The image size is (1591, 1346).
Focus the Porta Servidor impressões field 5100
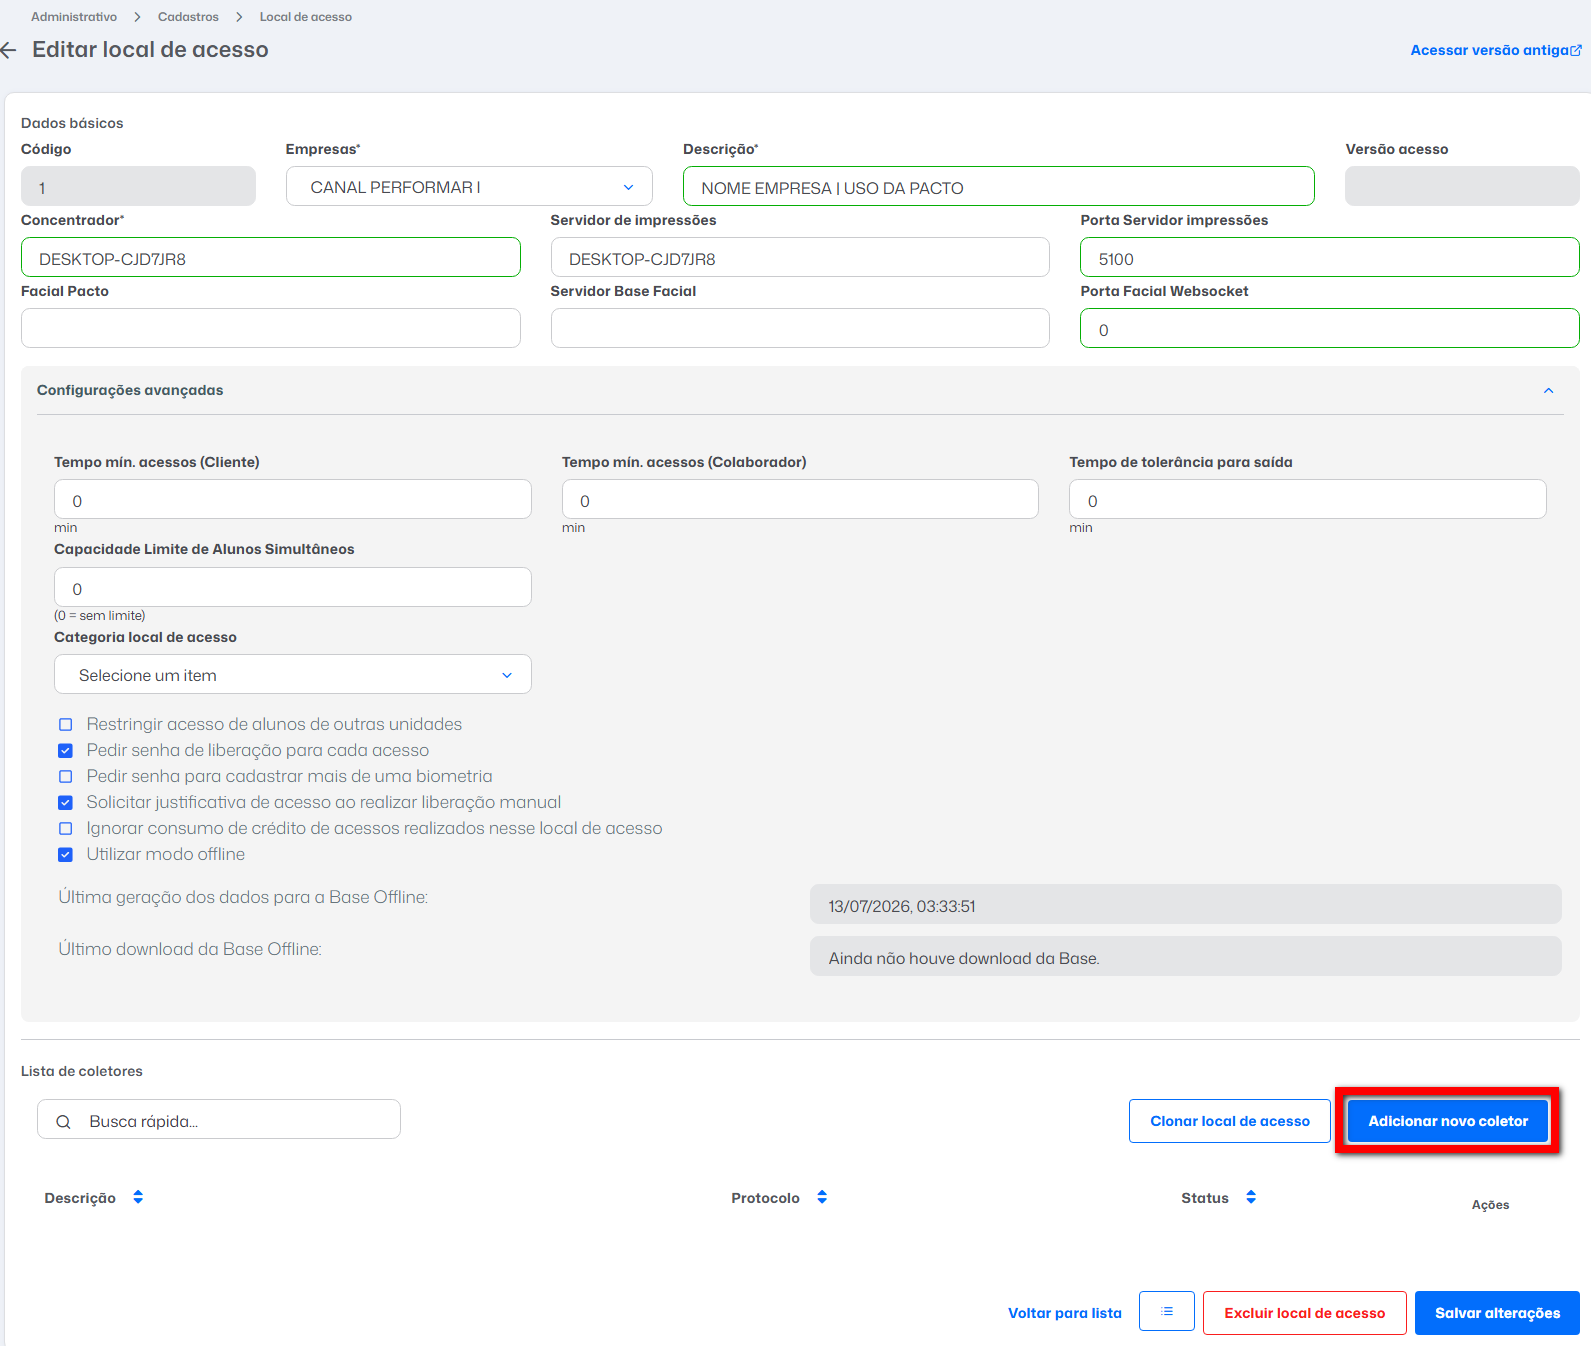click(x=1330, y=258)
